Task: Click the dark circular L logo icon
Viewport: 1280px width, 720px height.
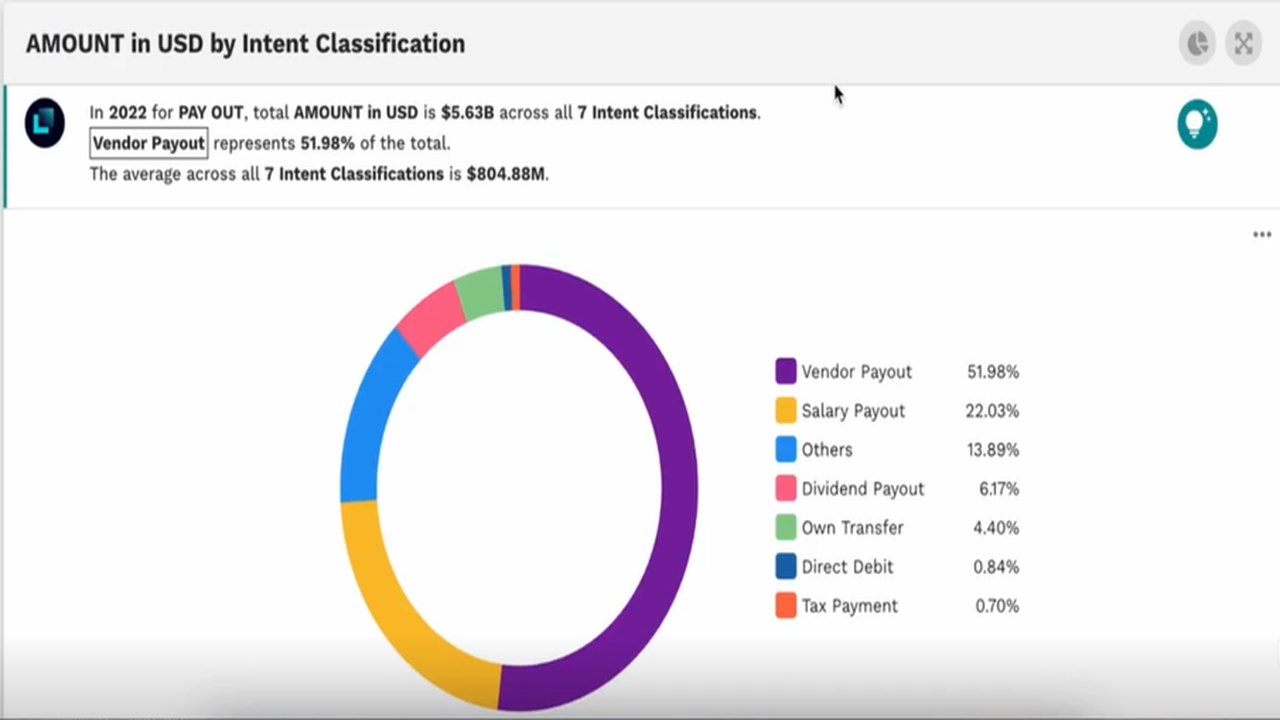Action: click(x=45, y=123)
